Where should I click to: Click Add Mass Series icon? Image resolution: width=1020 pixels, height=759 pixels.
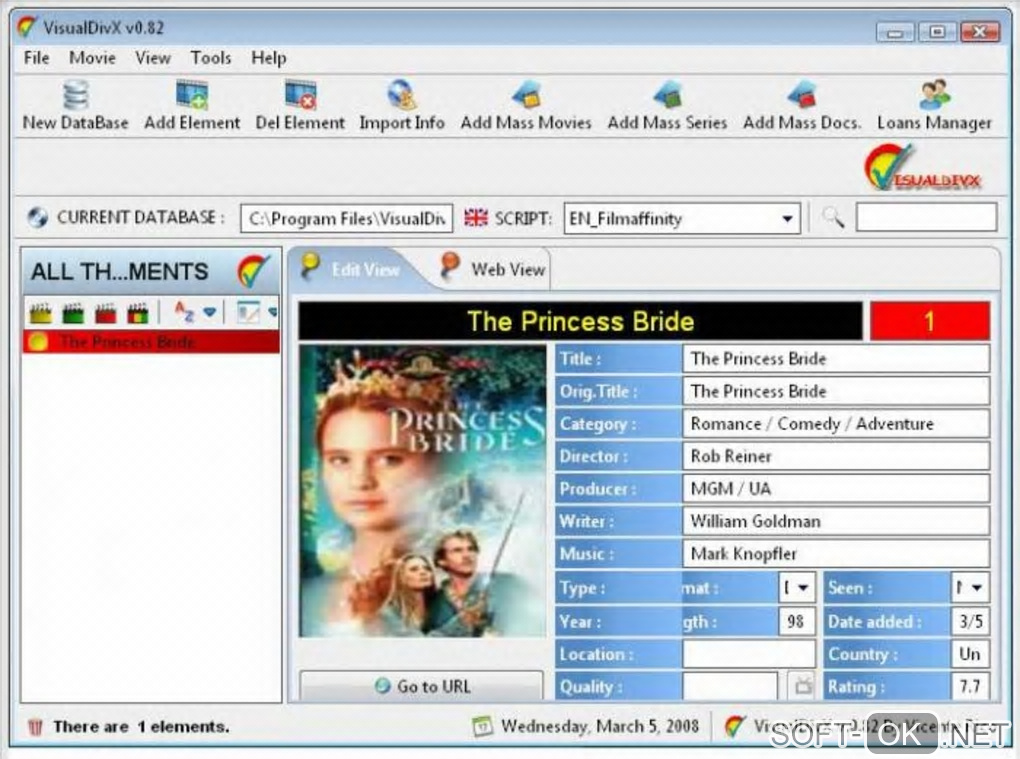(x=667, y=95)
